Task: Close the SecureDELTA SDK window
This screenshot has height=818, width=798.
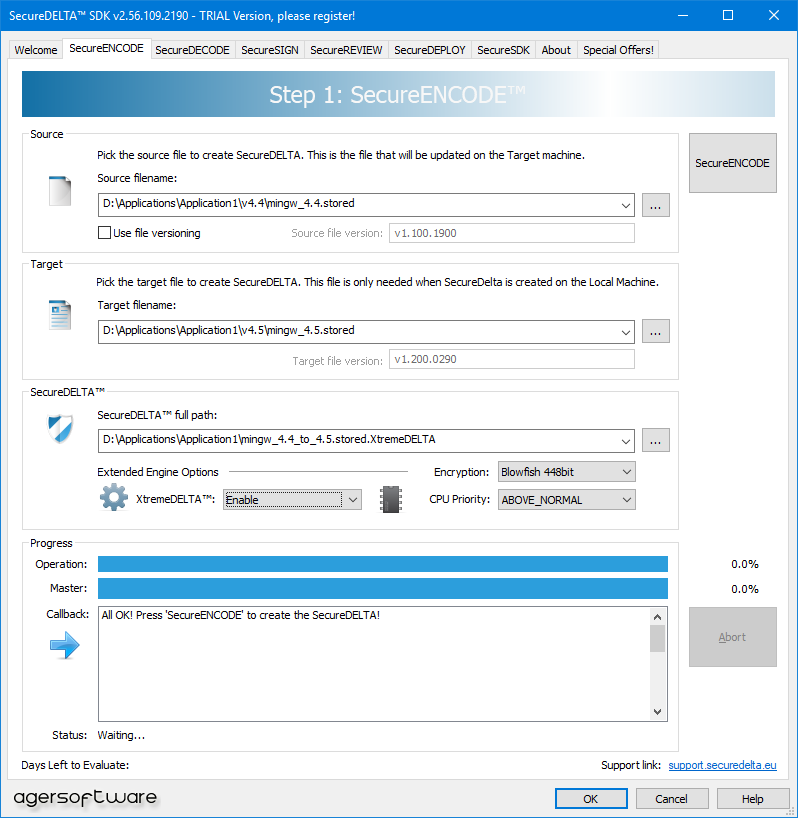Action: (774, 15)
